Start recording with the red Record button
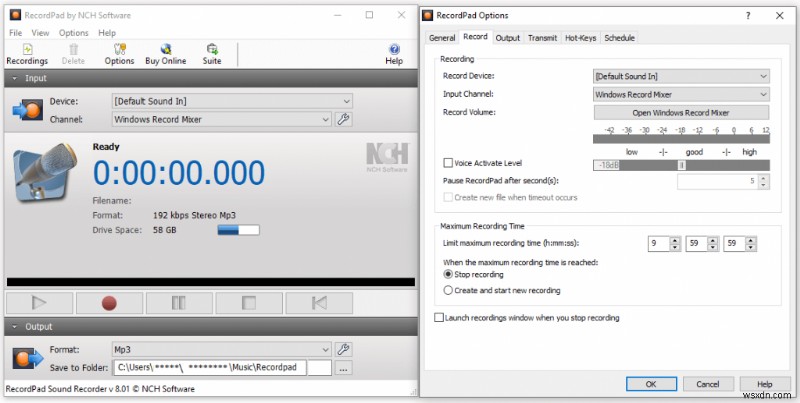 click(109, 303)
